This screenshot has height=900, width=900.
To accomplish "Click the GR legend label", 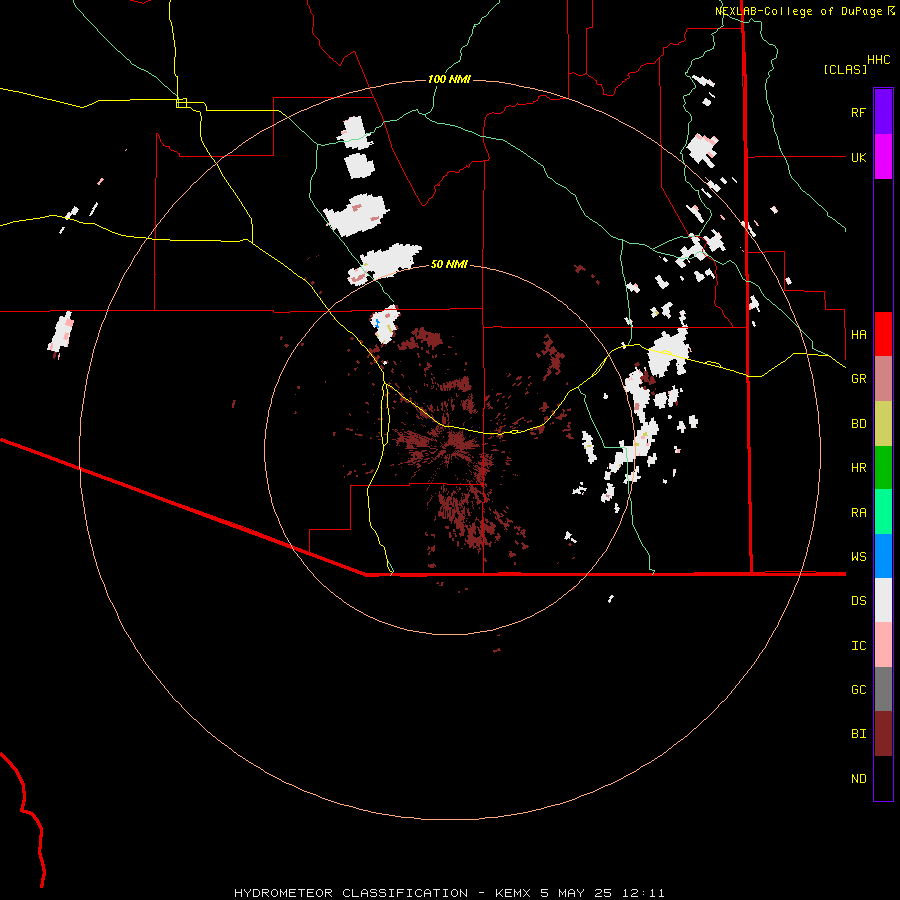I will [x=858, y=379].
